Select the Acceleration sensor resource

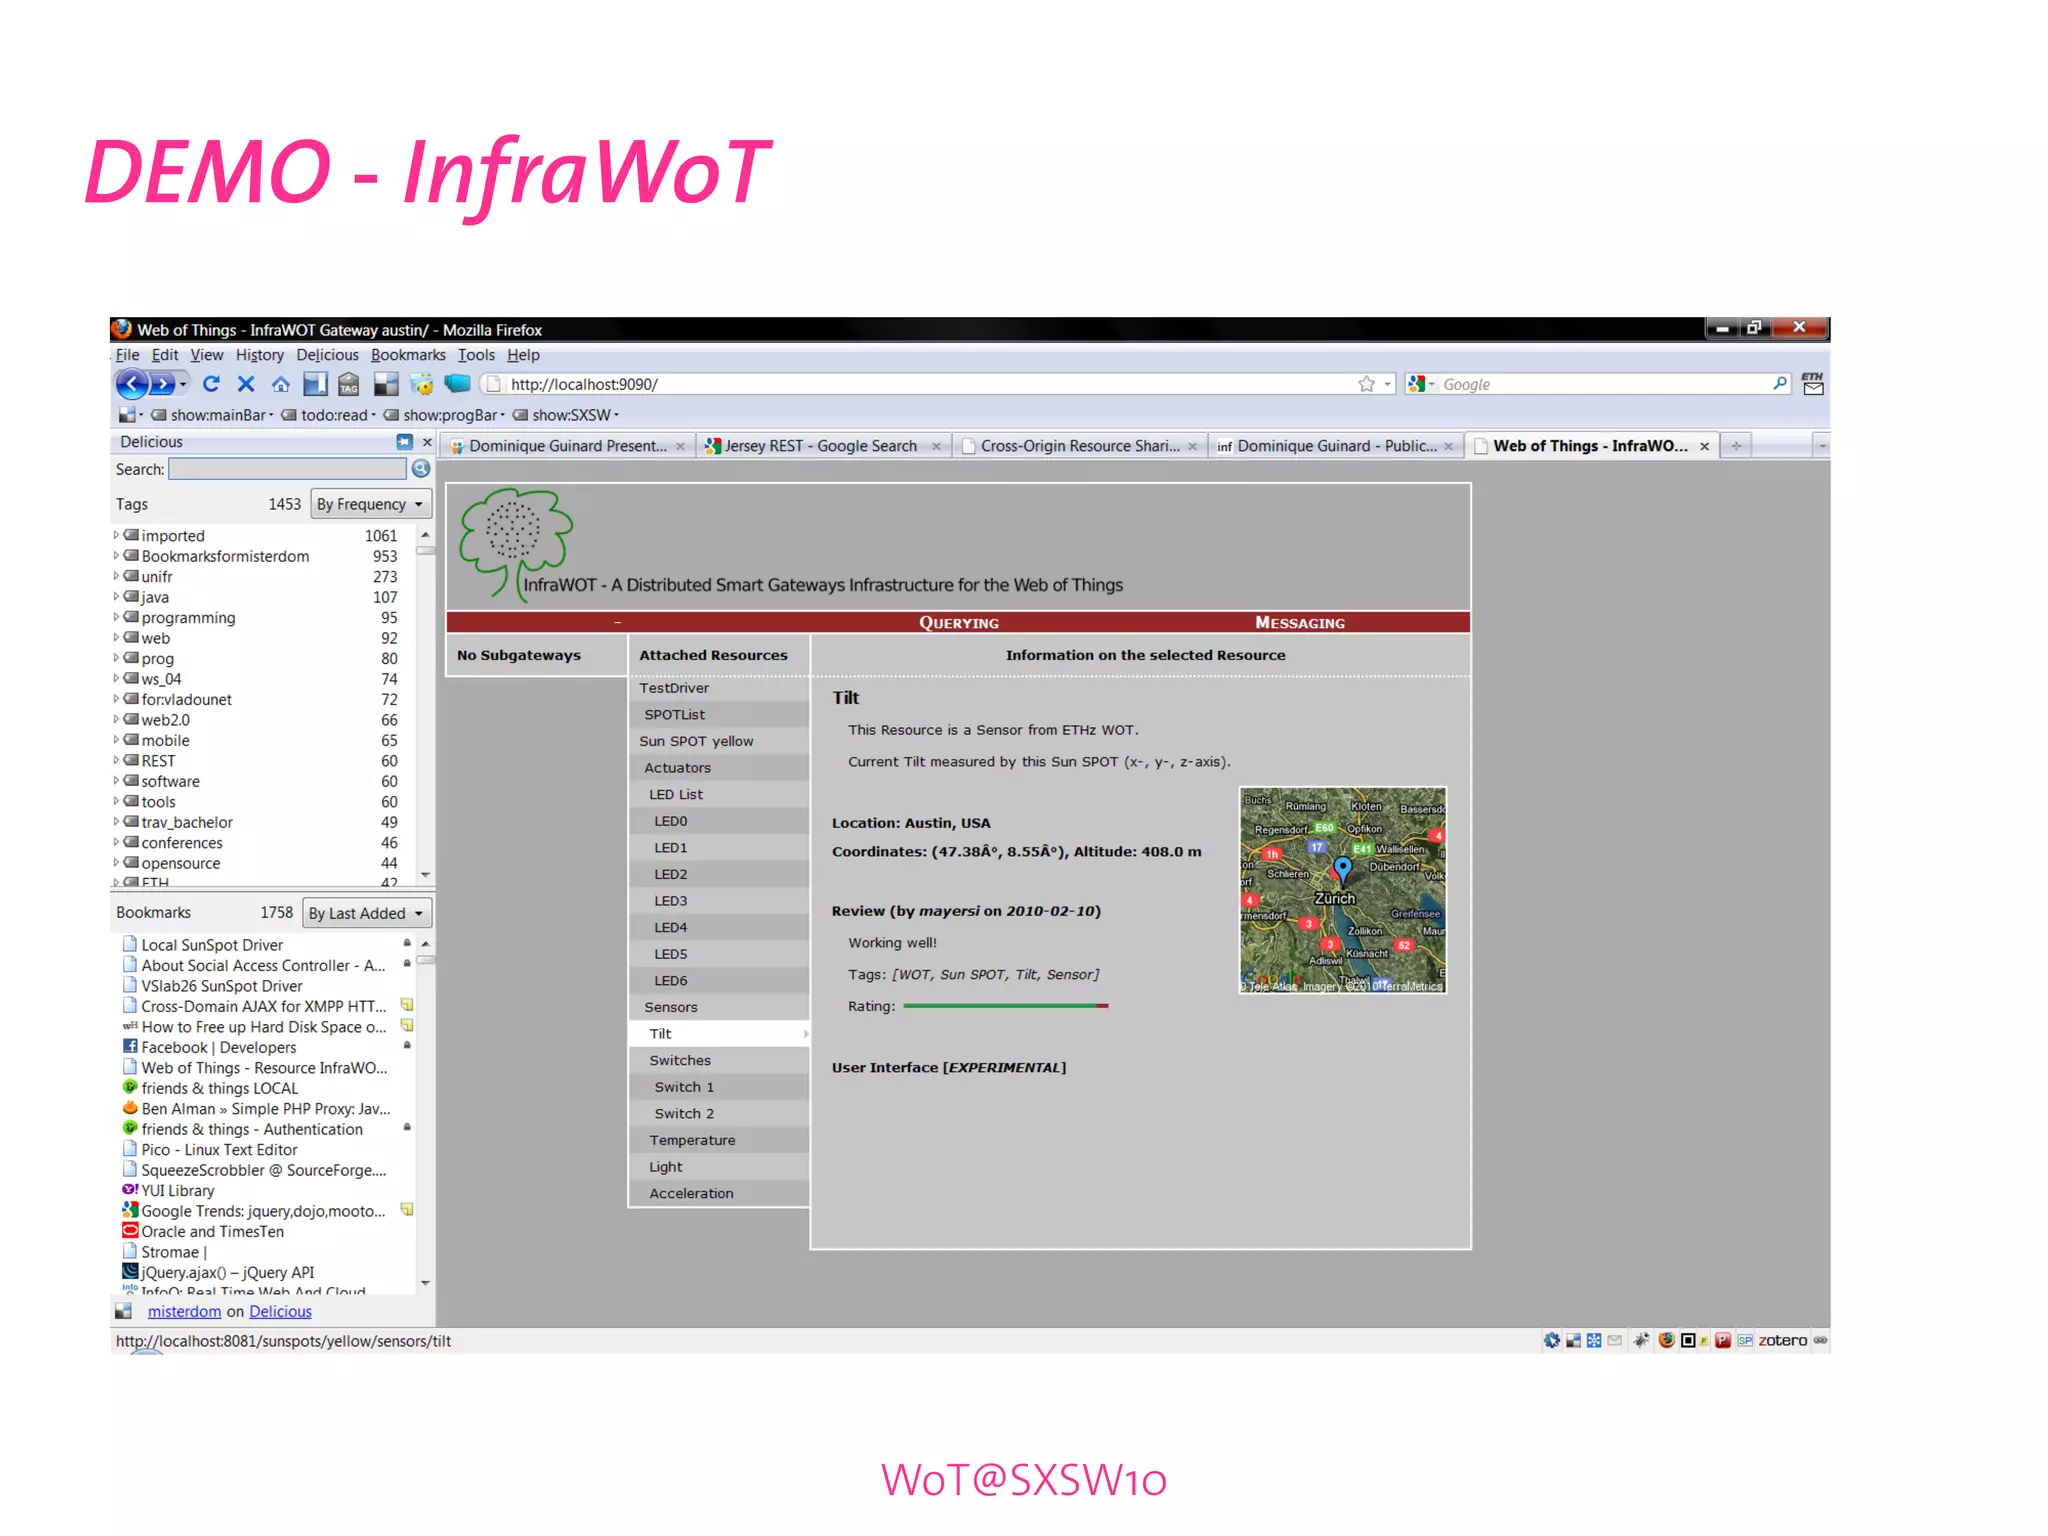tap(718, 1193)
